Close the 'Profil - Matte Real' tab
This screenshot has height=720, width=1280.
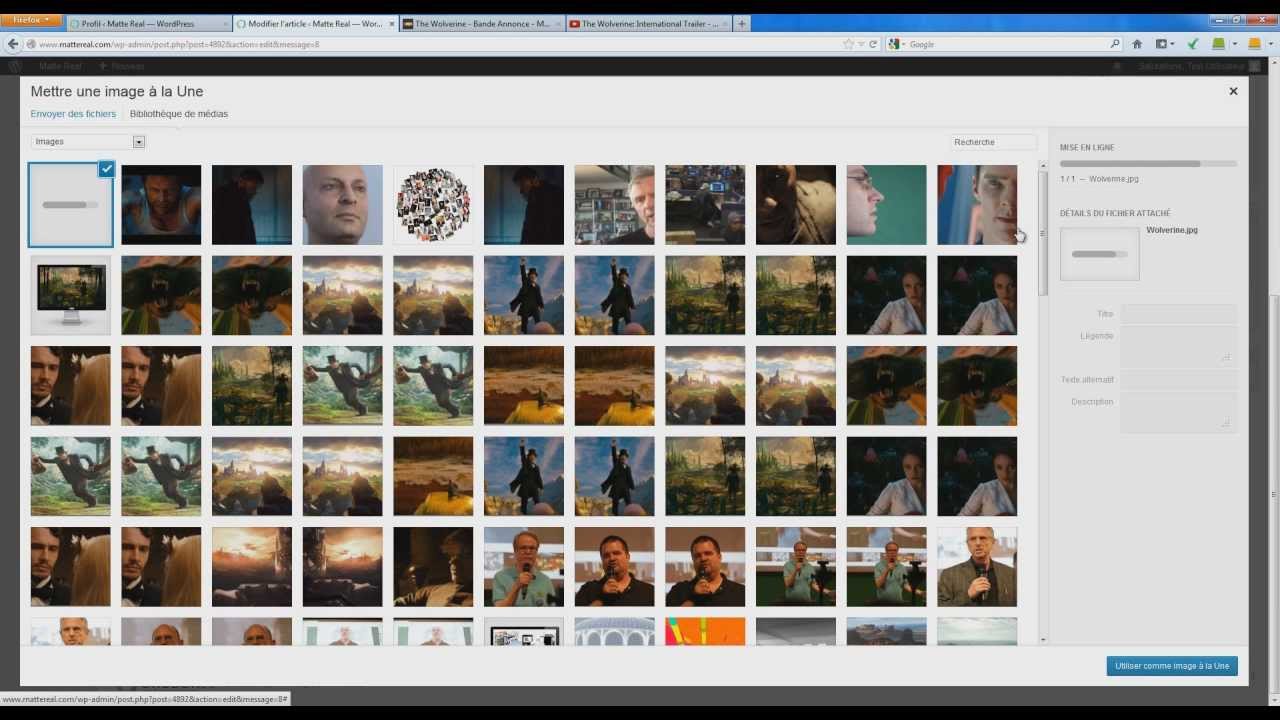pyautogui.click(x=224, y=24)
